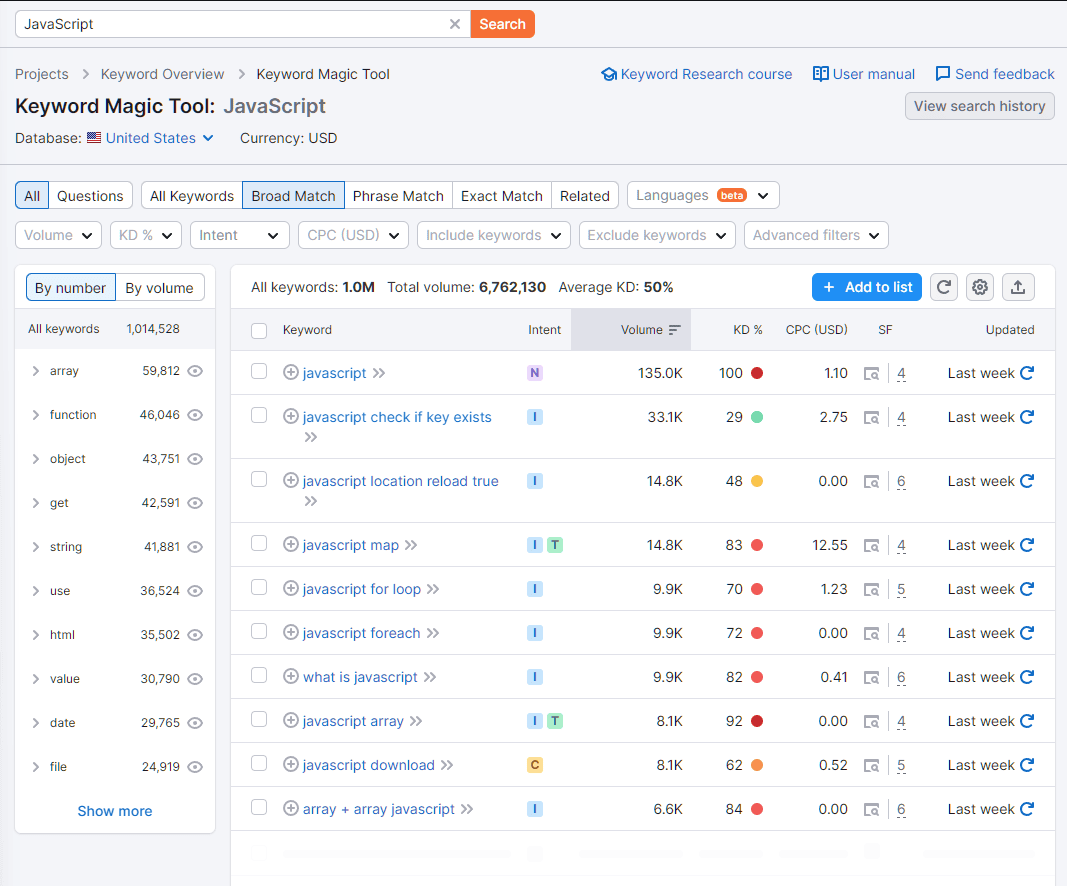This screenshot has height=886, width=1067.
Task: Toggle eye icon for 'file' group
Action: 195,767
